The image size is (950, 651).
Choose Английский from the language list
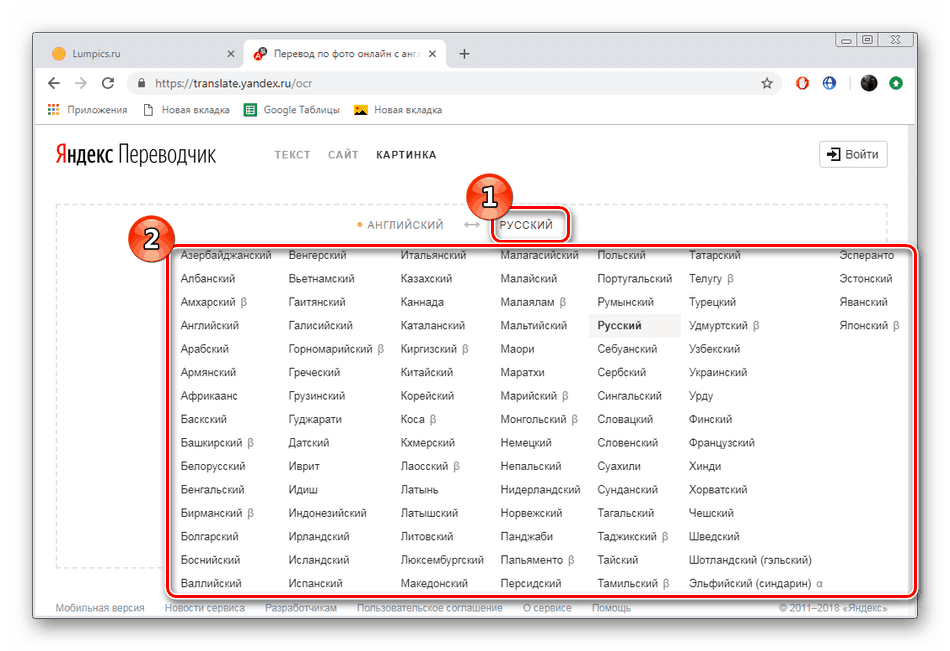[210, 326]
